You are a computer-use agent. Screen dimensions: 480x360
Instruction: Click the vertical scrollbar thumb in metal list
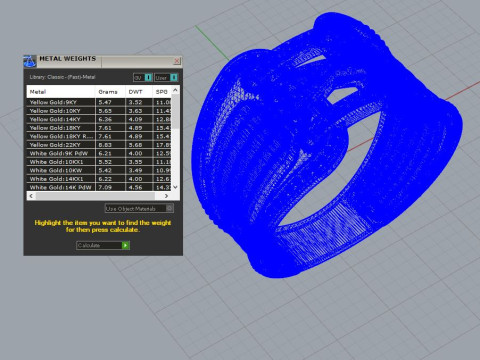coord(176,112)
